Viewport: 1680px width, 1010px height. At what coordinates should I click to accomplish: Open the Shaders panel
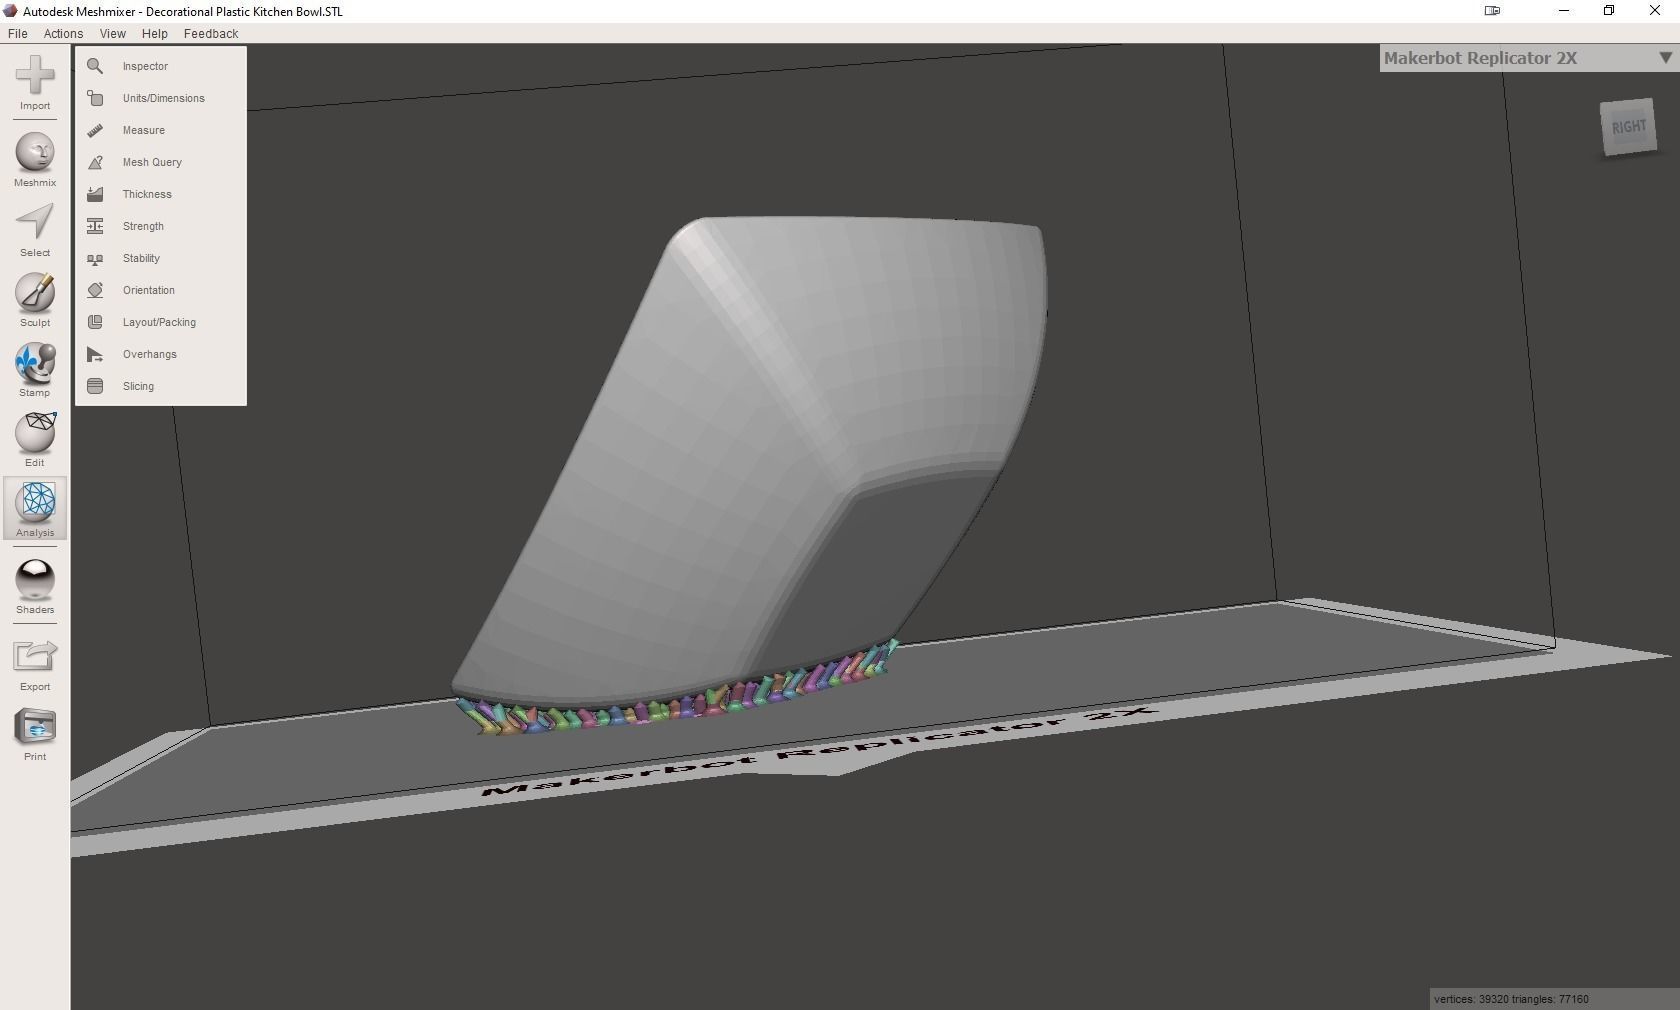pyautogui.click(x=35, y=580)
